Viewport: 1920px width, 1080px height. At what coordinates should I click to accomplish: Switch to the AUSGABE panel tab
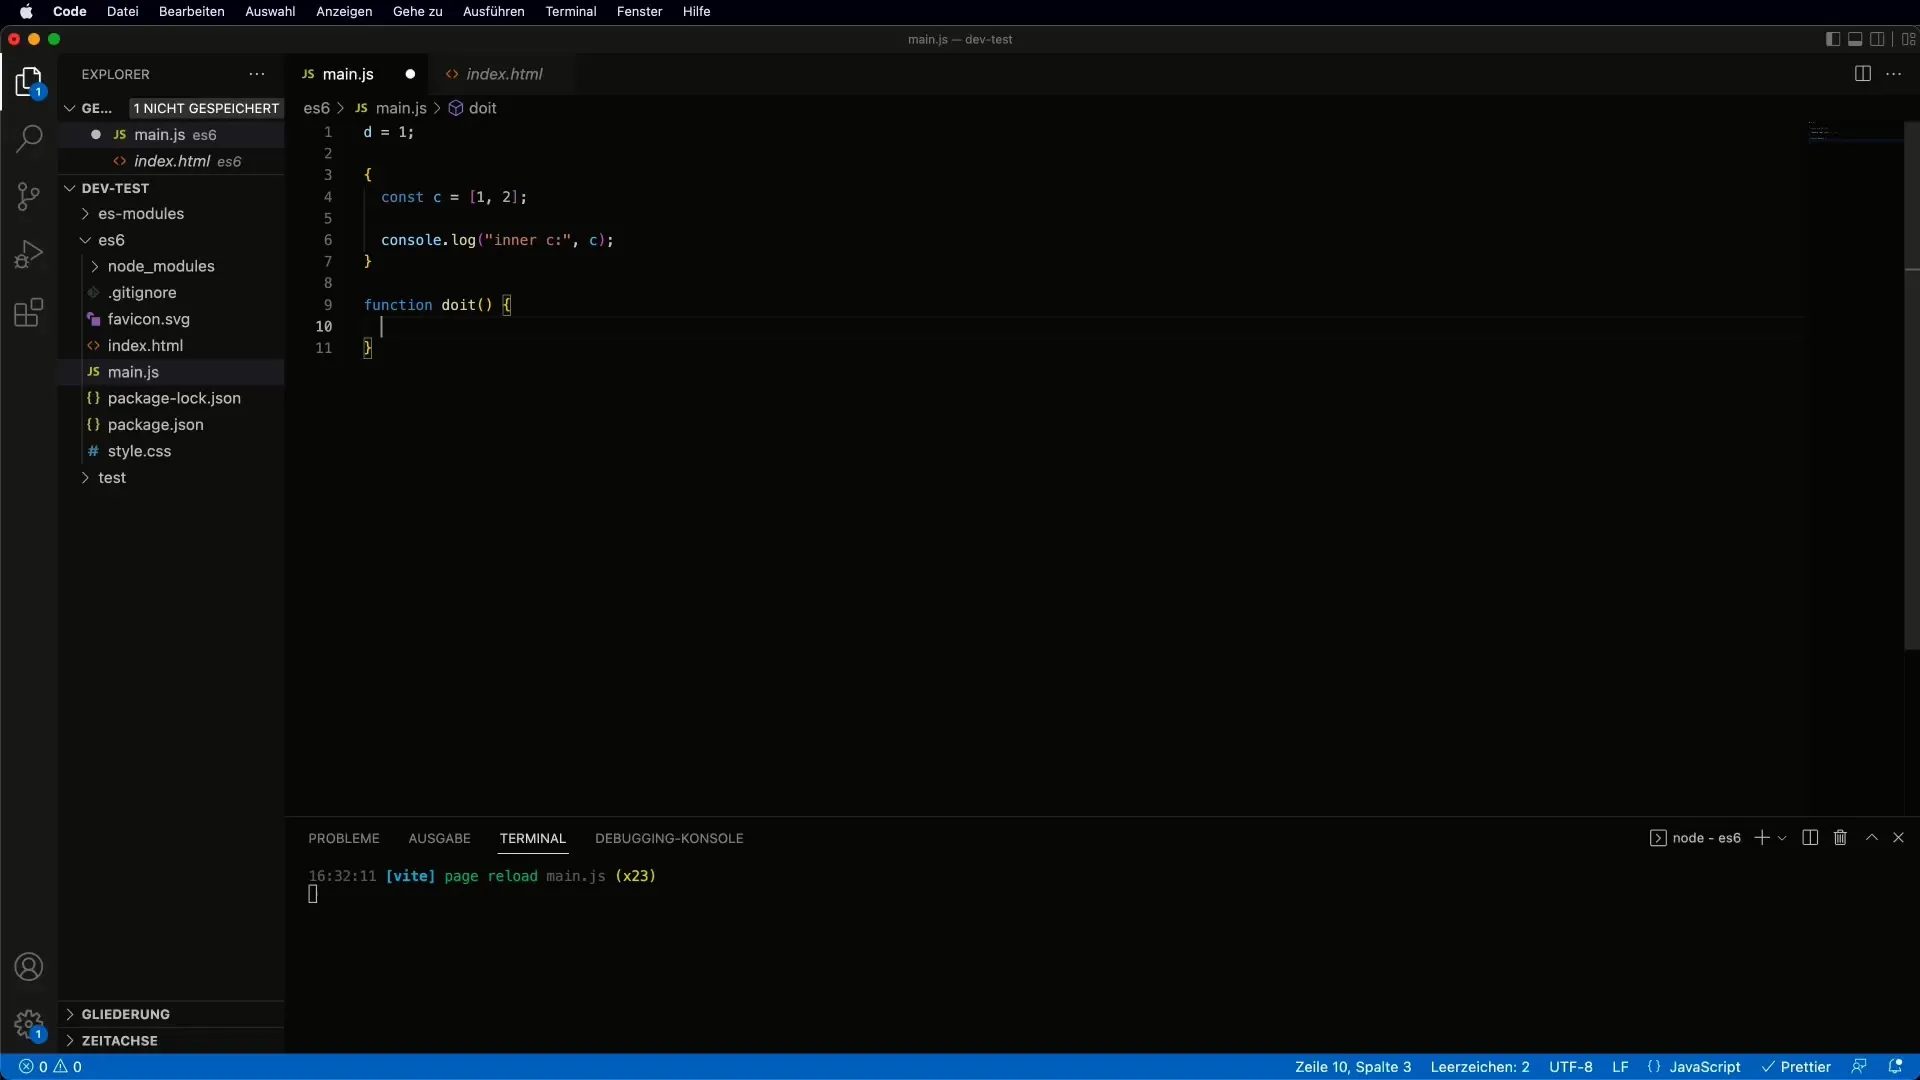[439, 838]
